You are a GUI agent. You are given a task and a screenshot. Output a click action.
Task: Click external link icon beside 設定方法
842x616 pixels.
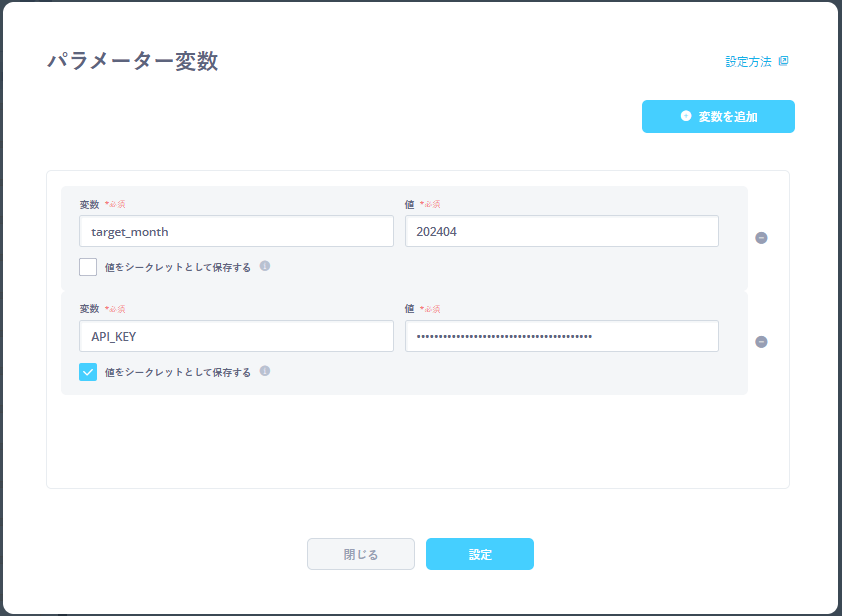(783, 61)
